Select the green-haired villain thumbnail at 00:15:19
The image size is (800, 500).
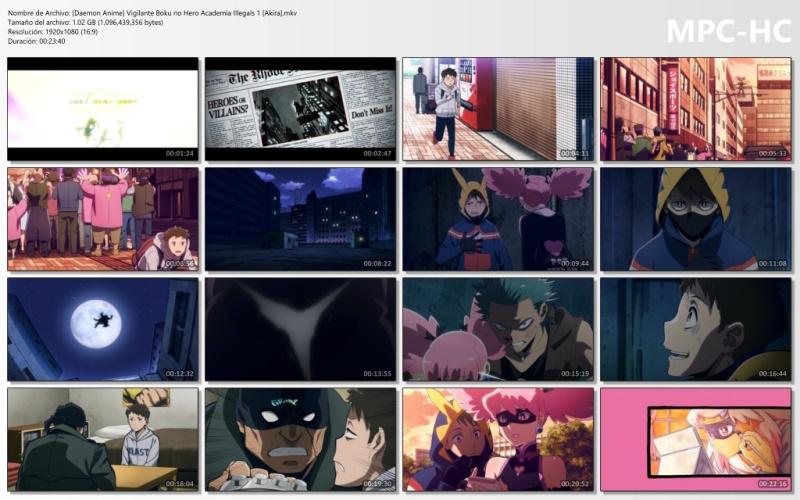498,329
